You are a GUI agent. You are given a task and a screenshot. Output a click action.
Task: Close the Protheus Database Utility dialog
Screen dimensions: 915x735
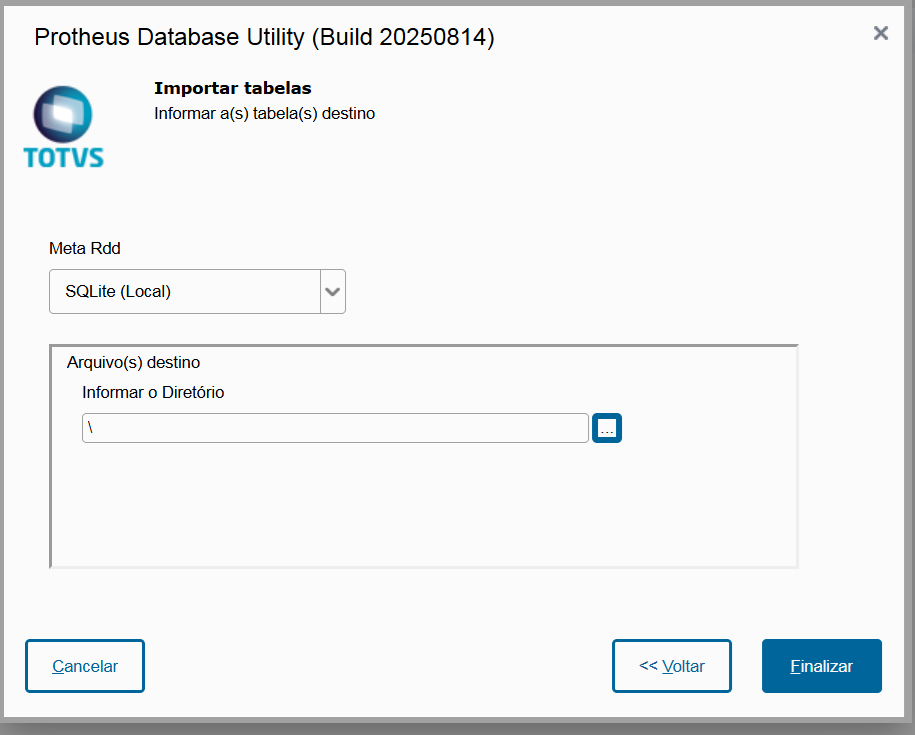(881, 33)
